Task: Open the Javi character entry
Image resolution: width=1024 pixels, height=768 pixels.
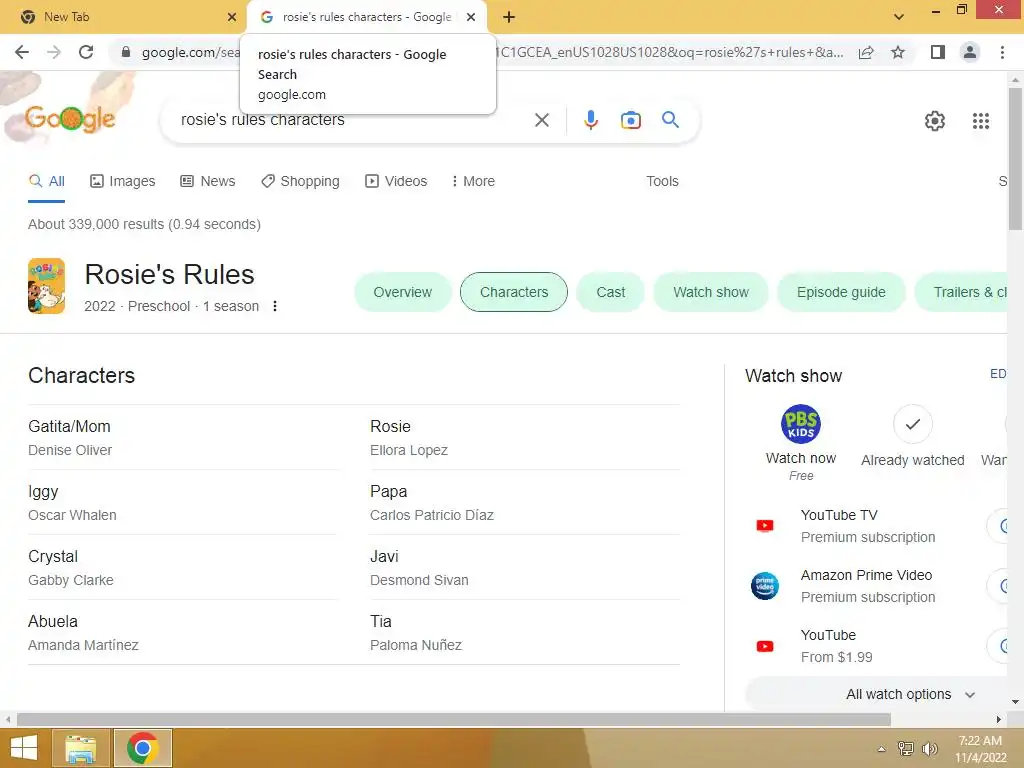Action: [x=524, y=568]
